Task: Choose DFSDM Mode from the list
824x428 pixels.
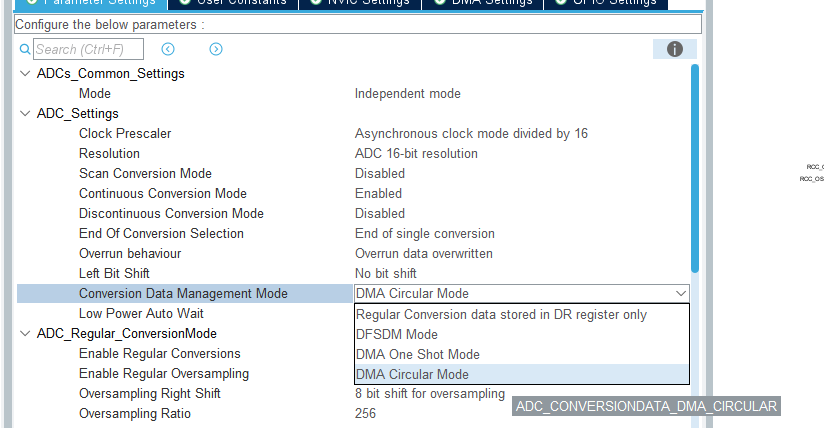Action: [x=397, y=334]
